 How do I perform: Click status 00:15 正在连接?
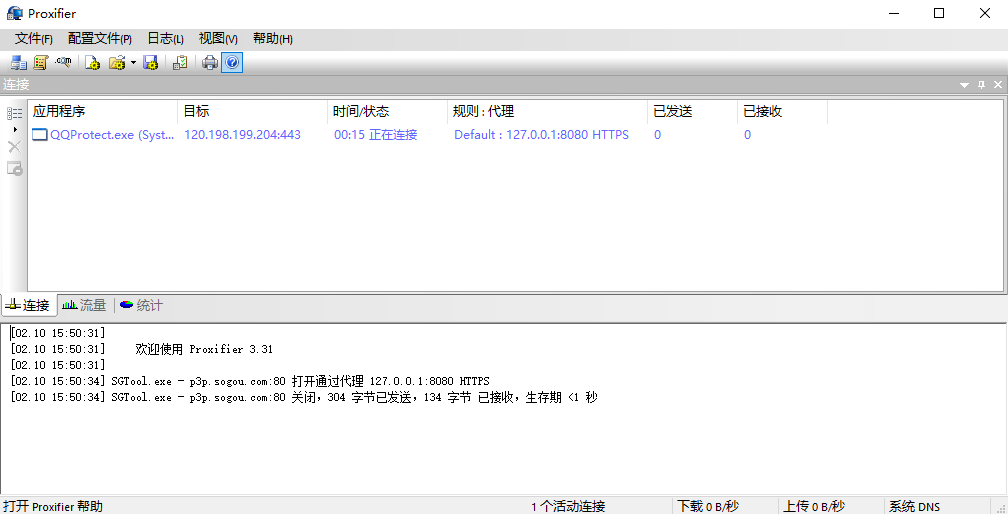click(375, 135)
